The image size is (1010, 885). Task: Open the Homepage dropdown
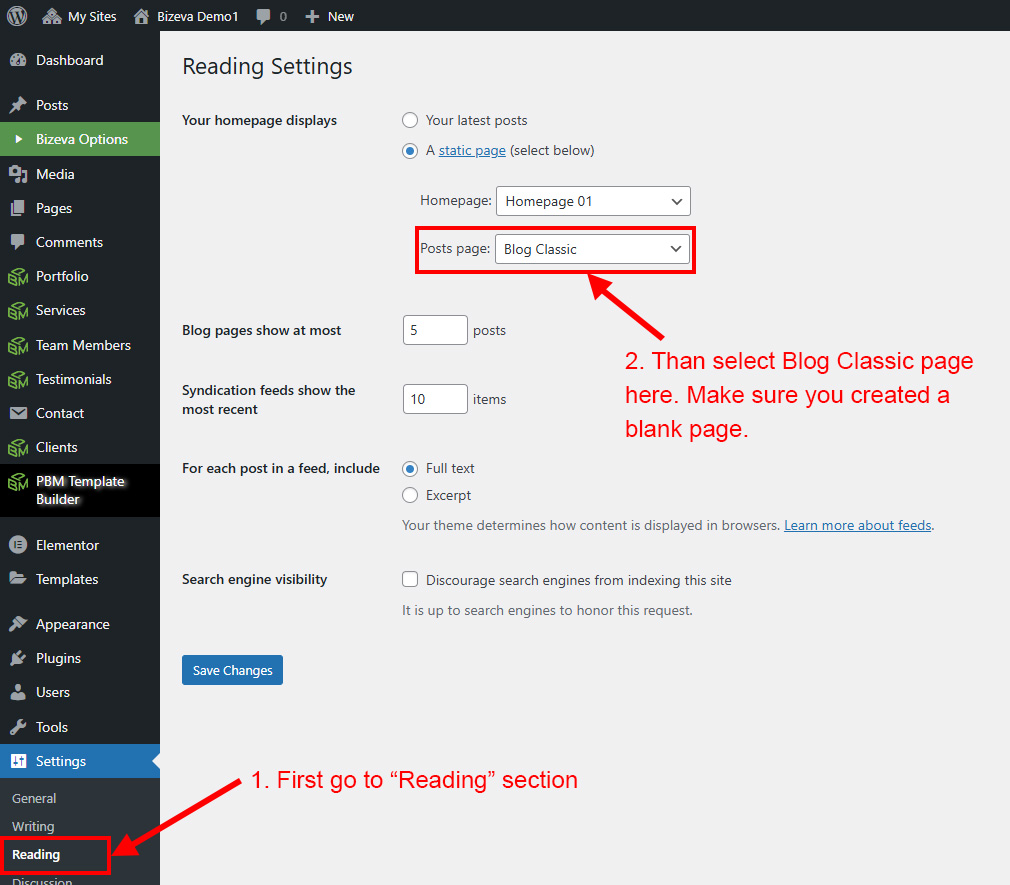tap(593, 201)
